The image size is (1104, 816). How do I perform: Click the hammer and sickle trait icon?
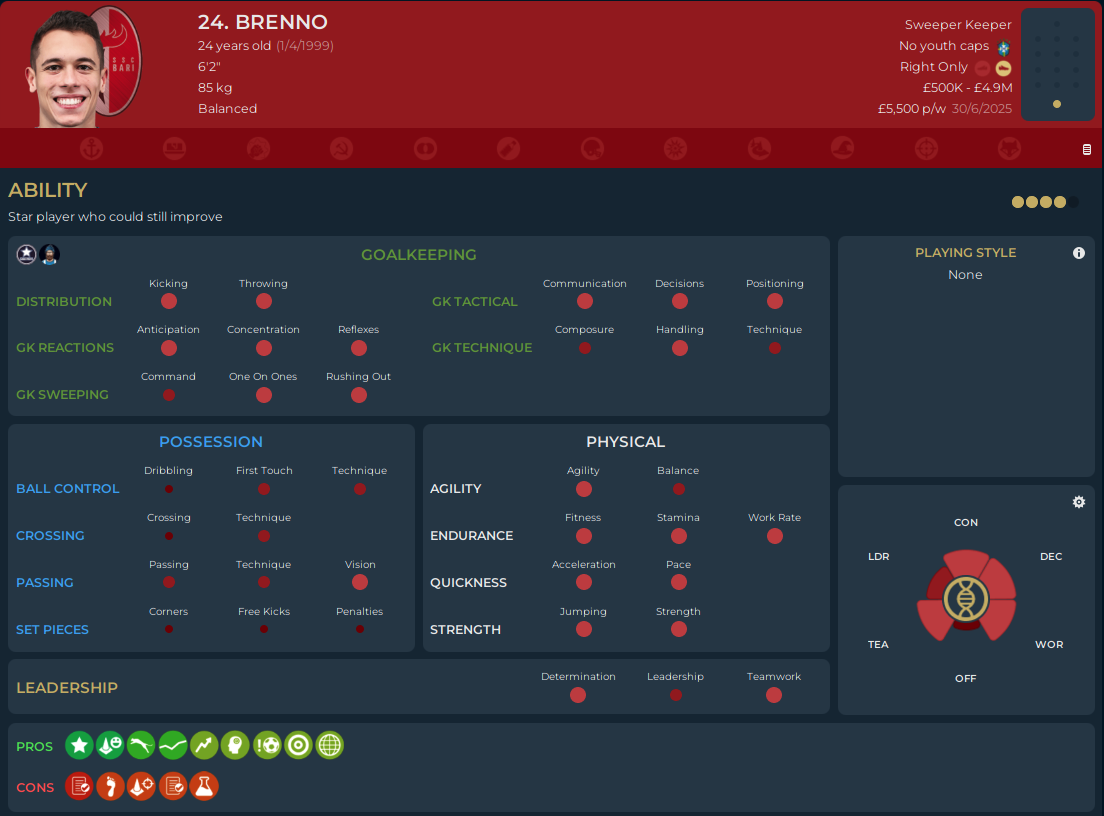click(x=341, y=149)
